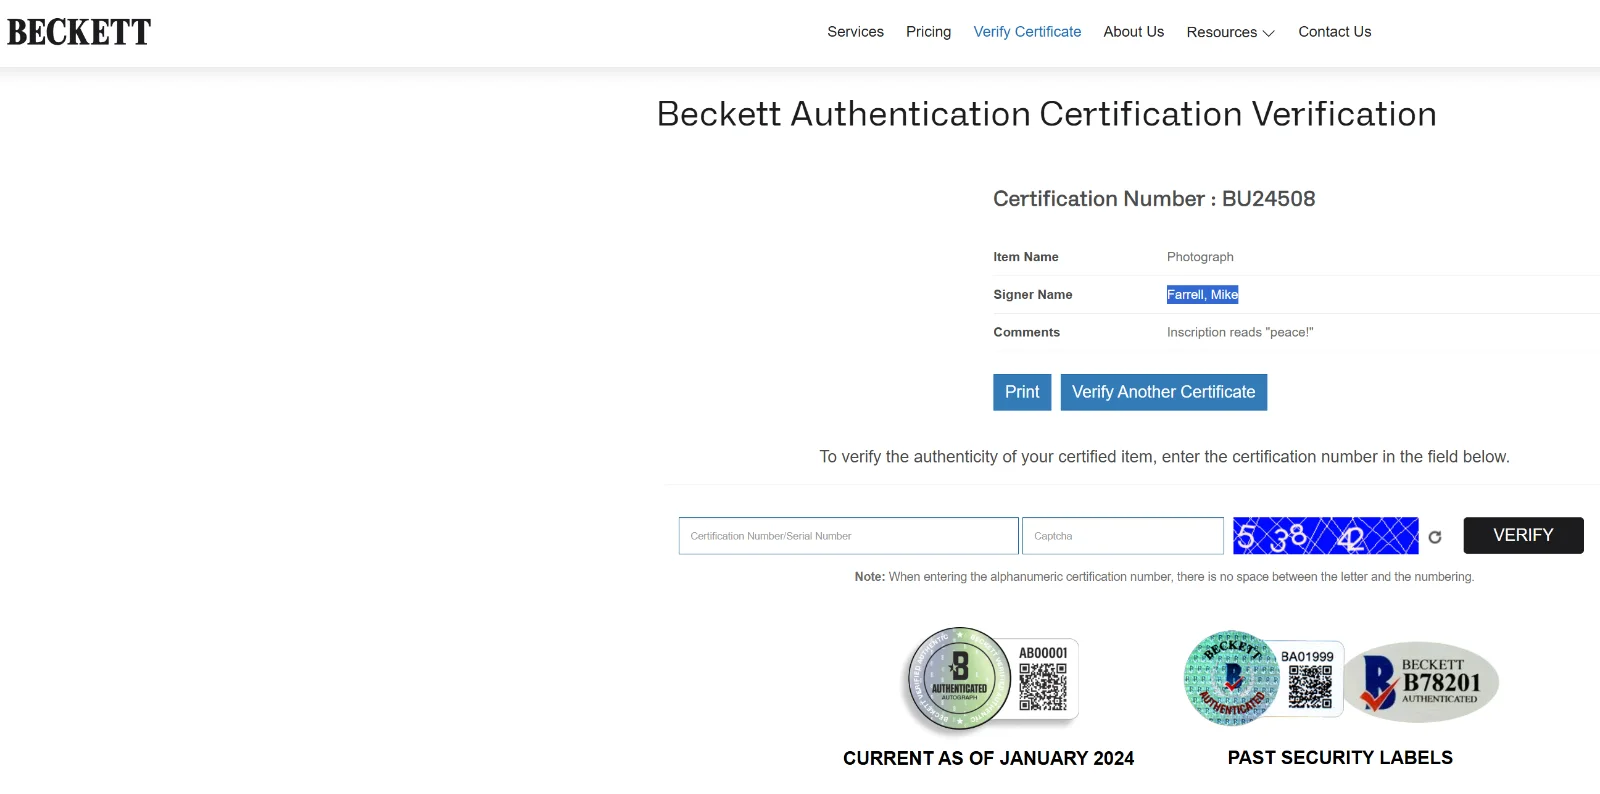Click the current AB00001 security label image
The width and height of the screenshot is (1600, 794).
[x=990, y=681]
